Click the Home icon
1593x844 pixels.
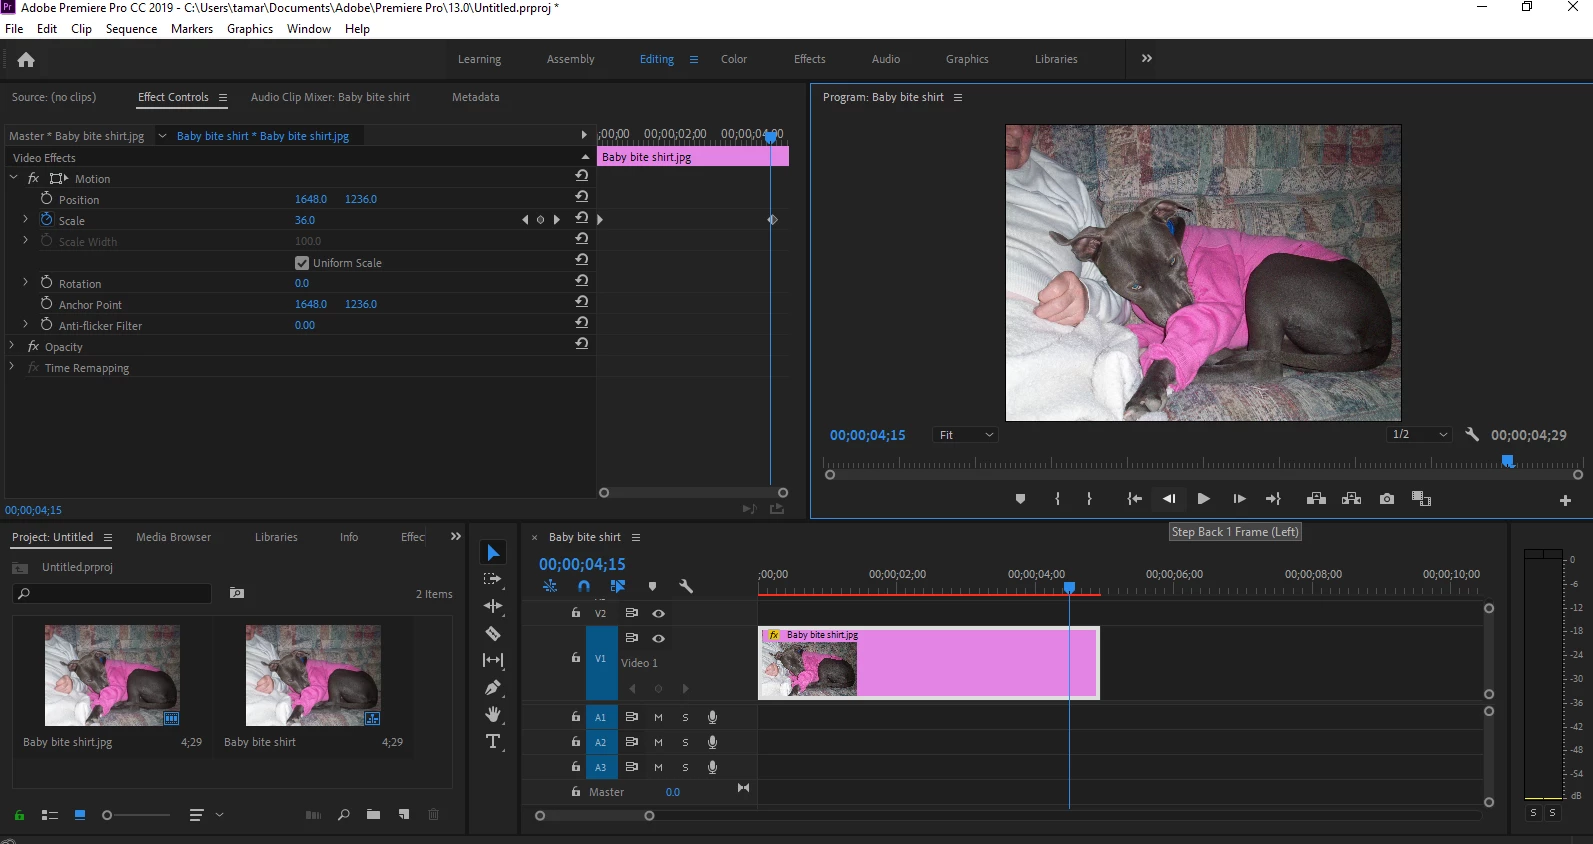(26, 60)
